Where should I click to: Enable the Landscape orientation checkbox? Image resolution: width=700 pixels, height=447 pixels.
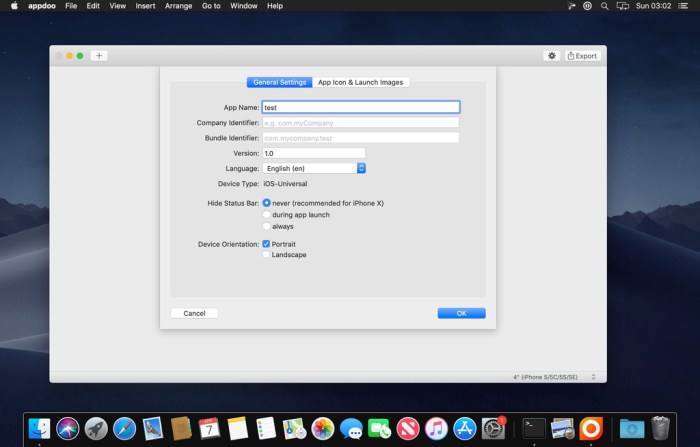tap(266, 255)
